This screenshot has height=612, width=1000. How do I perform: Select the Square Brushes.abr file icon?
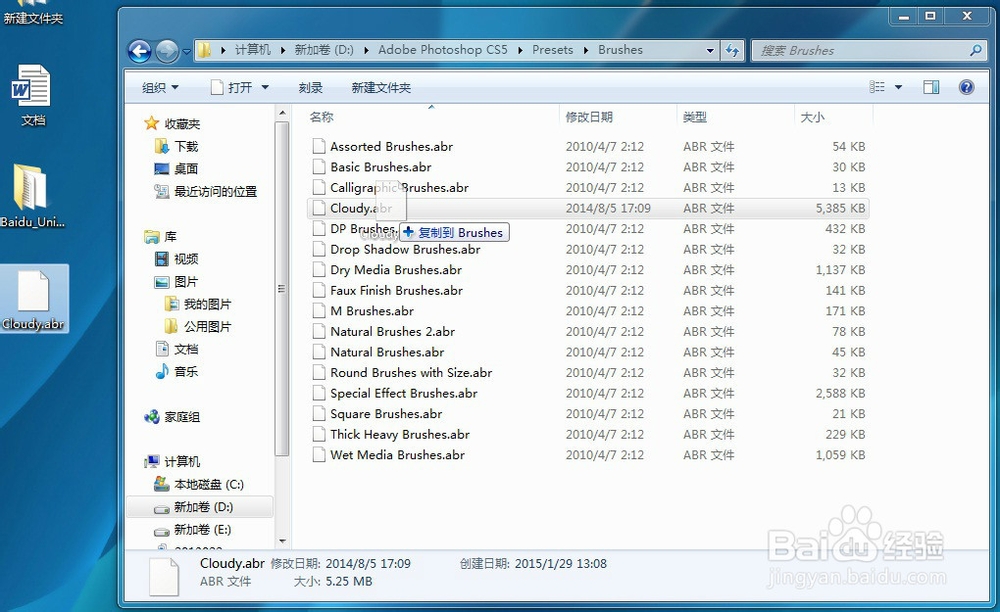[319, 414]
